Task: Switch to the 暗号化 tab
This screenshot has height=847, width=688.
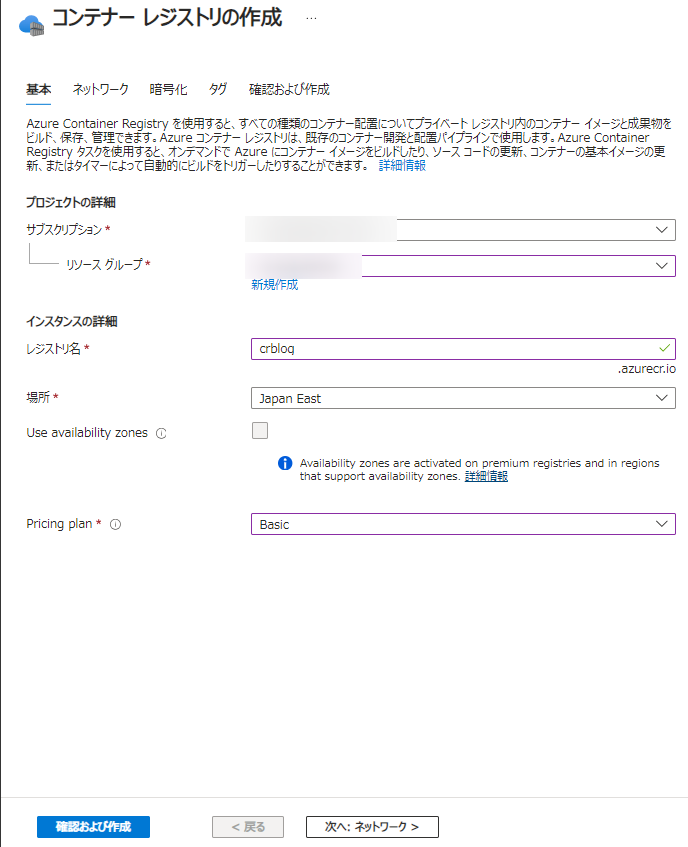Action: point(168,90)
